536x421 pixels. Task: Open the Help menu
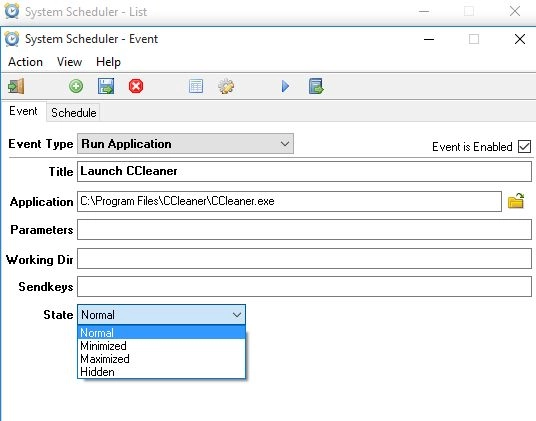pyautogui.click(x=108, y=62)
